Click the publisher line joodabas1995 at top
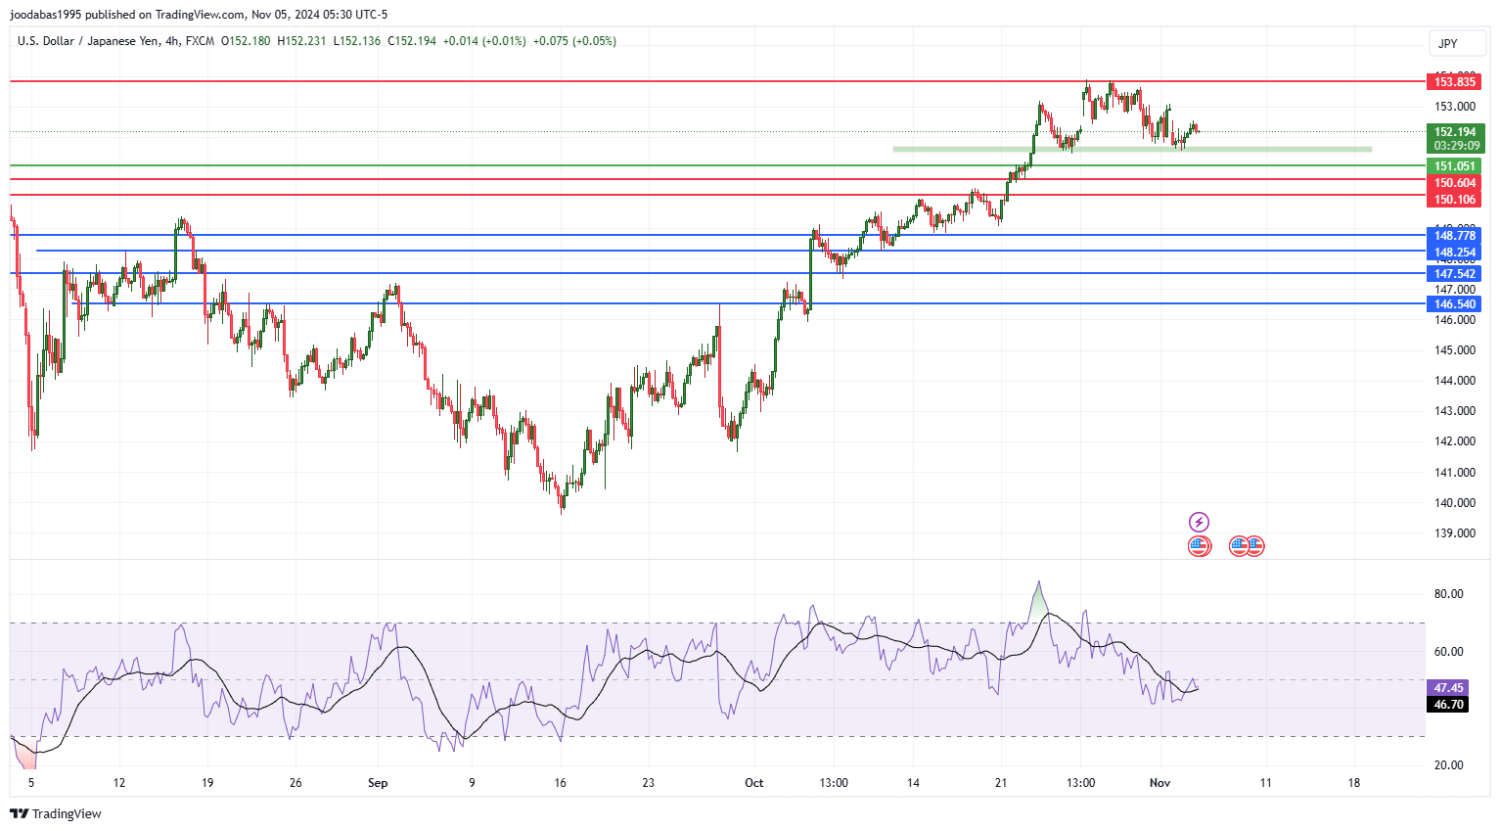This screenshot has width=1500, height=831. [199, 14]
